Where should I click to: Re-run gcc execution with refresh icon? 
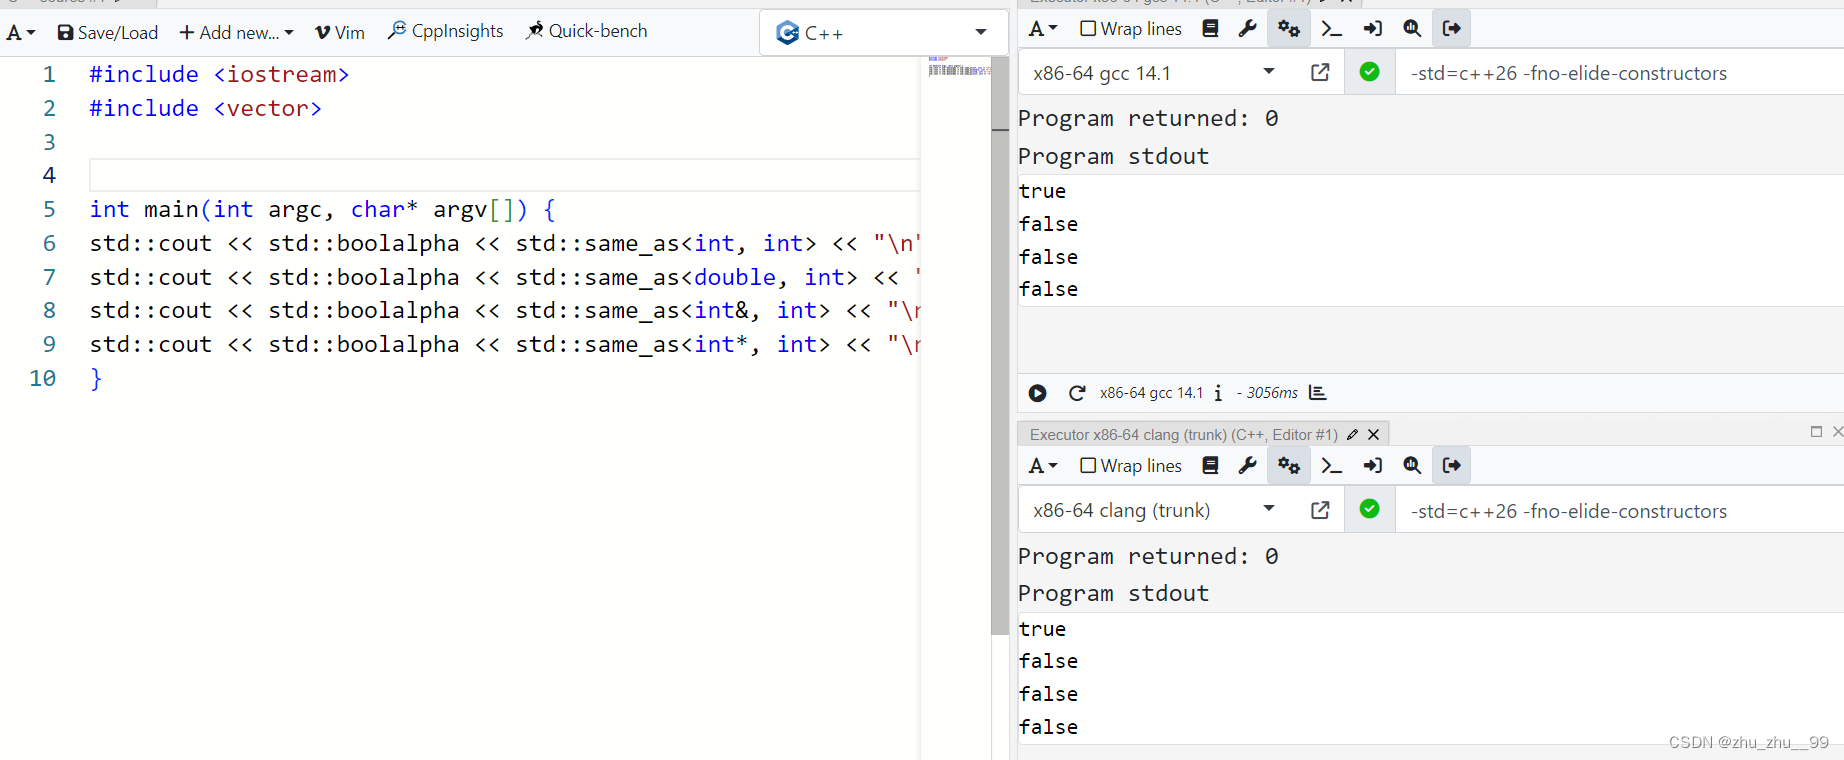click(1077, 393)
